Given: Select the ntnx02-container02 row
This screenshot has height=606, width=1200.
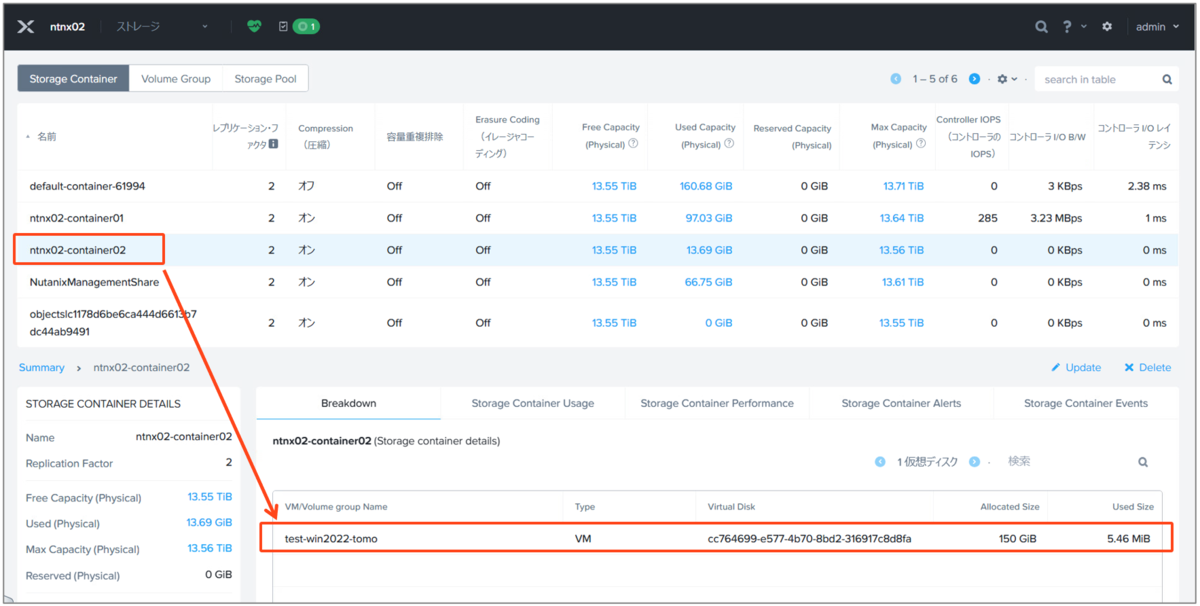Looking at the screenshot, I should (598, 250).
